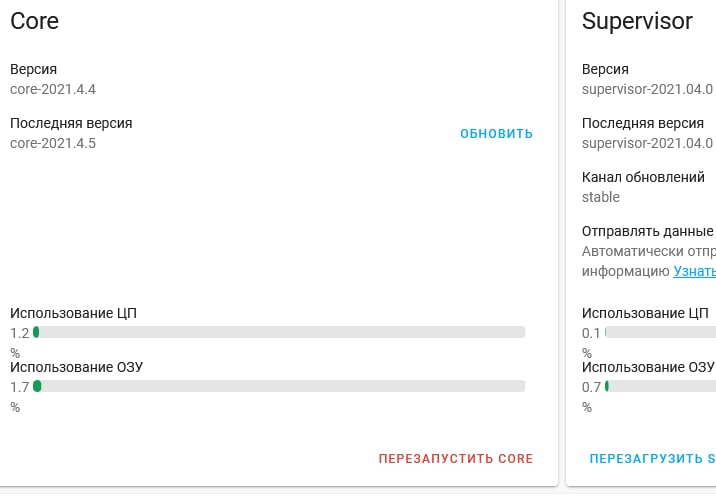
Task: Select the Core card title
Action: coord(34,21)
